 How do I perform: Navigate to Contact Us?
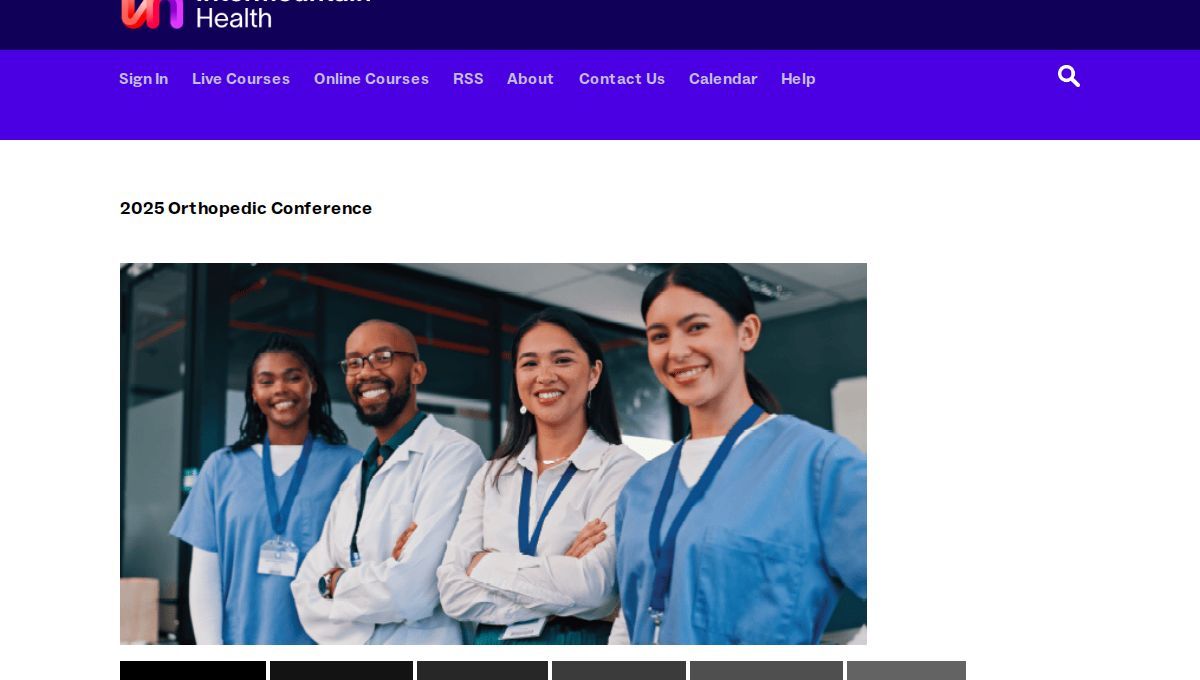622,79
